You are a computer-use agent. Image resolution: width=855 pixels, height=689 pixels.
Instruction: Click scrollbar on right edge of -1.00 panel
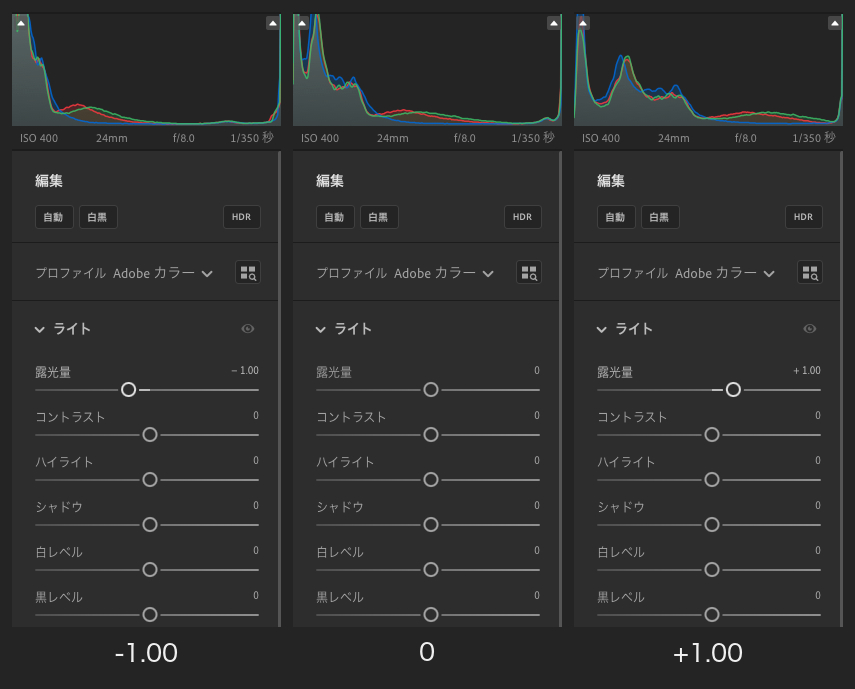pos(279,389)
